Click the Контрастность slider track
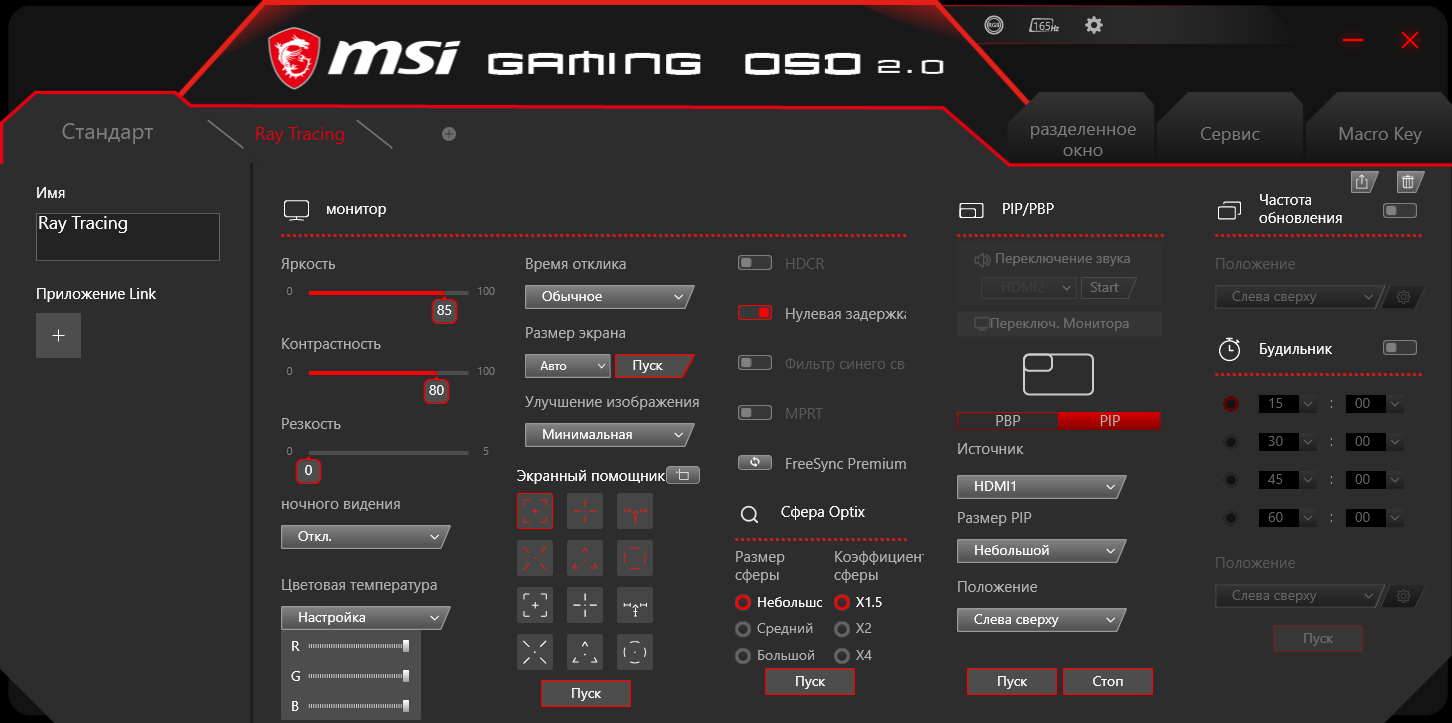 (x=388, y=373)
